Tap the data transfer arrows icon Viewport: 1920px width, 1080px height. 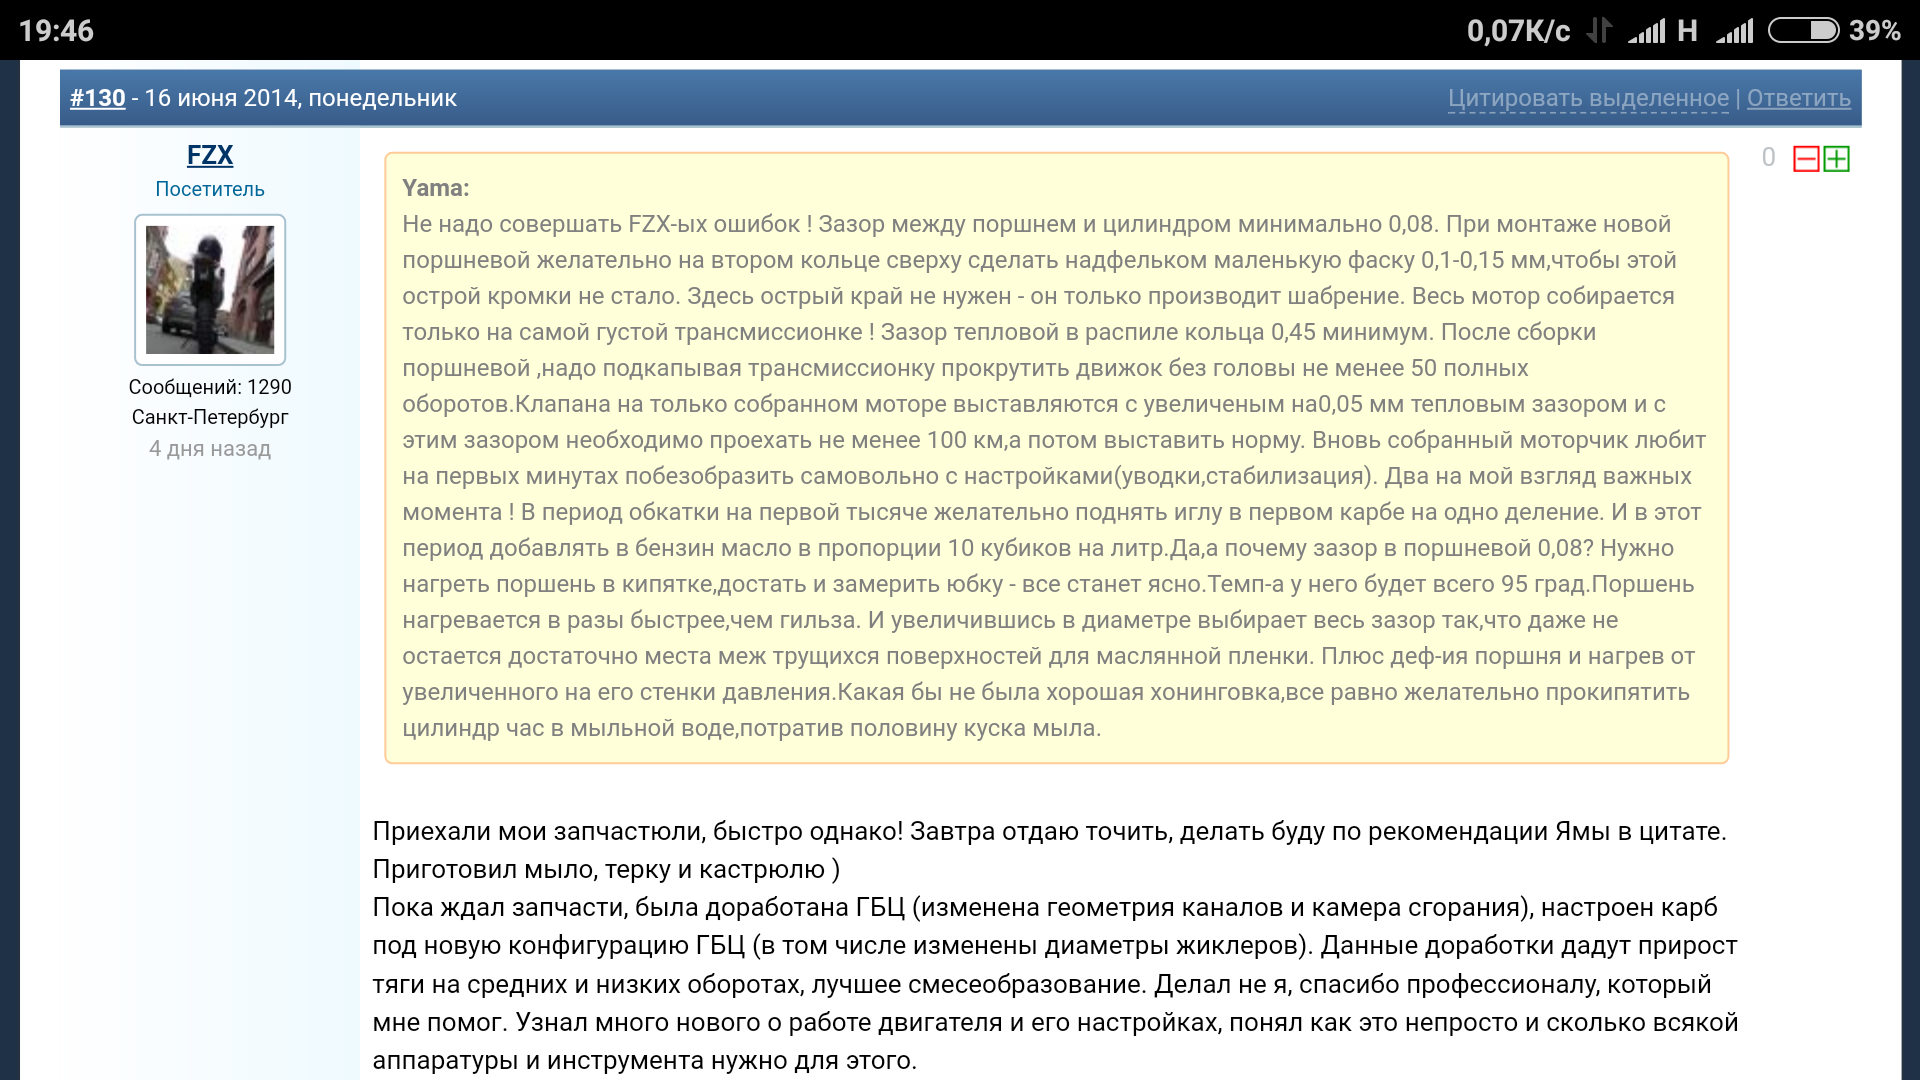click(1599, 31)
